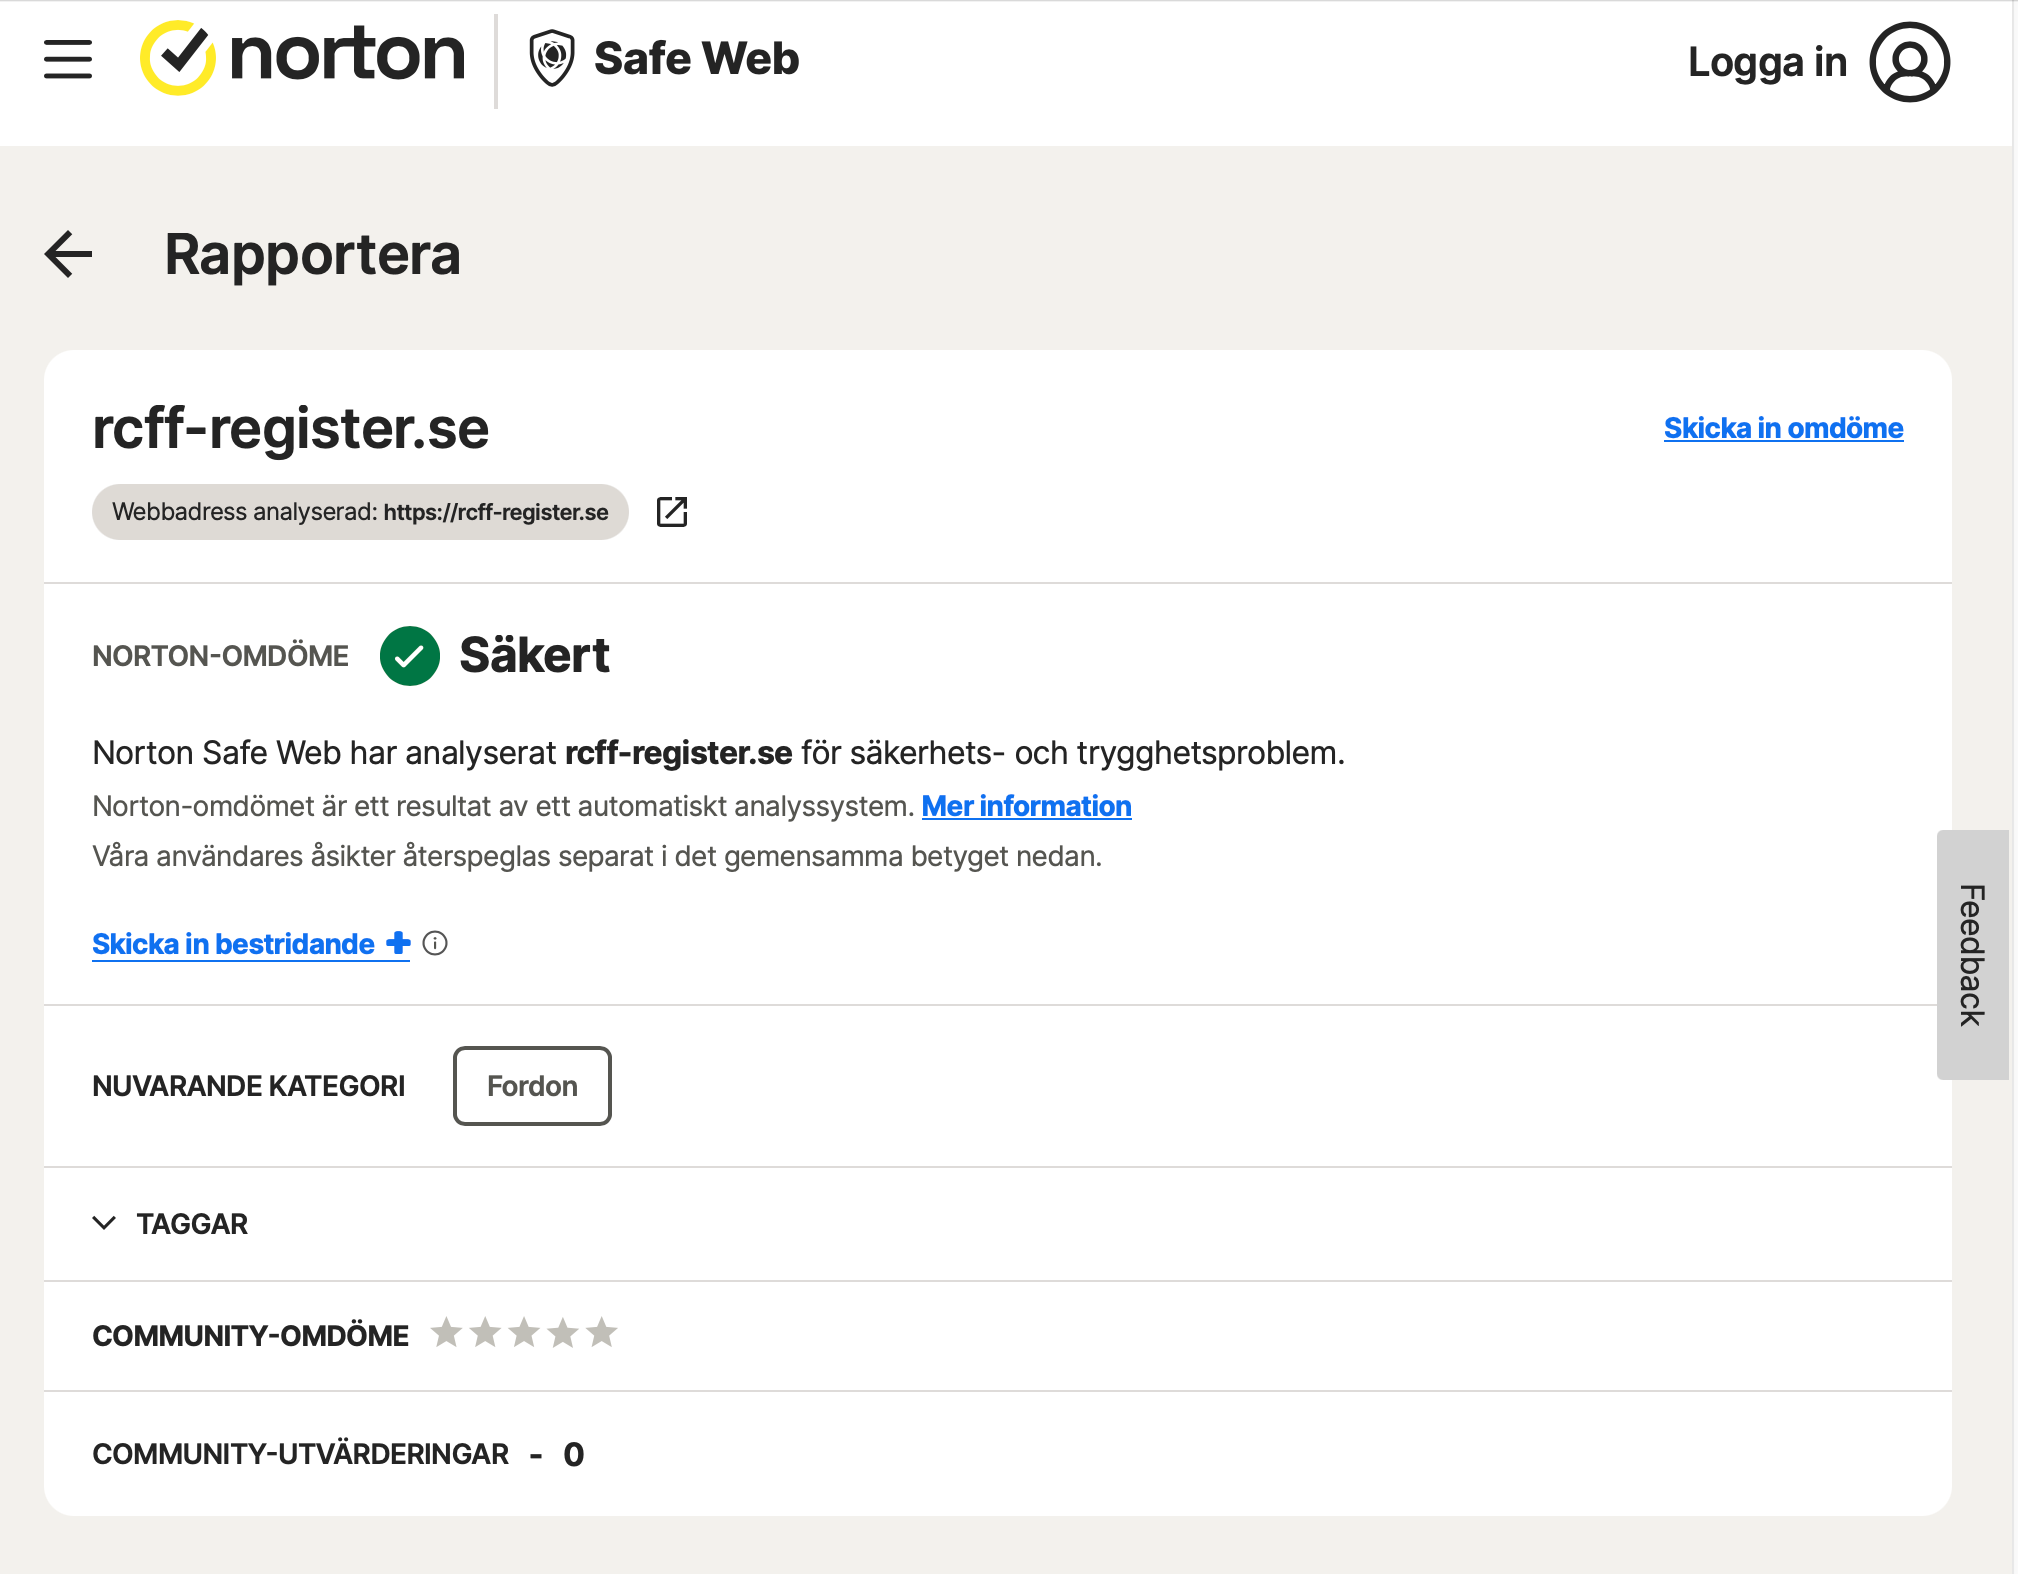This screenshot has width=2018, height=1574.
Task: Click the TAGGAR section label
Action: coord(192,1224)
